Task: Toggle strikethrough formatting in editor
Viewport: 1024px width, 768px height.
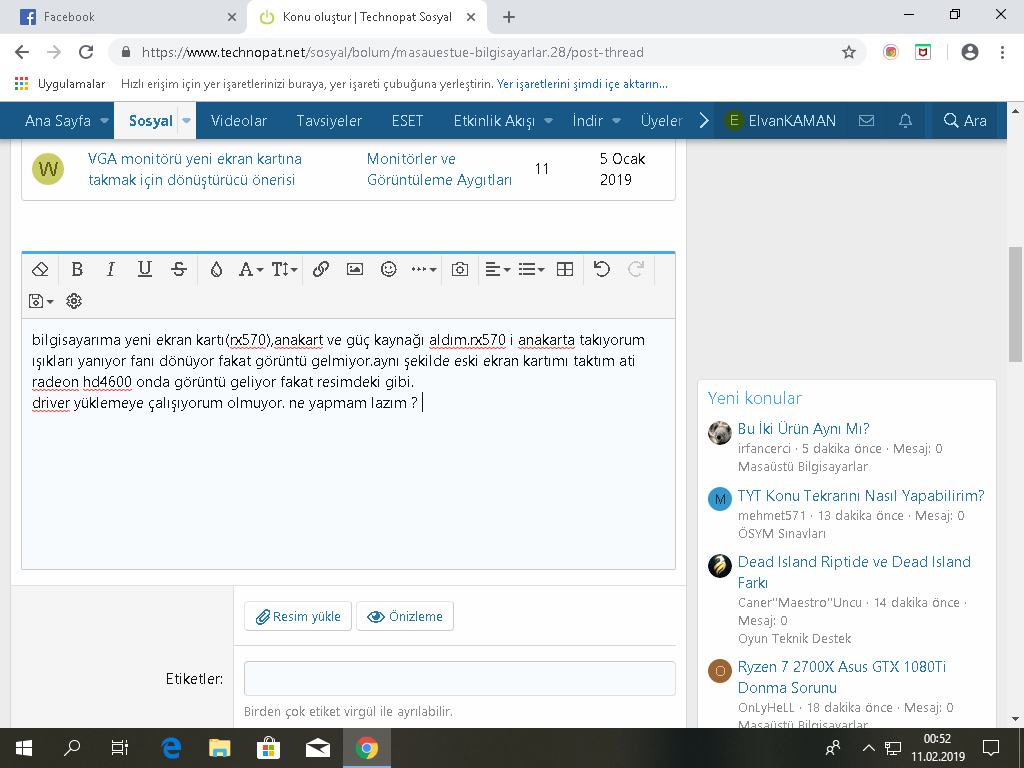Action: pos(179,269)
